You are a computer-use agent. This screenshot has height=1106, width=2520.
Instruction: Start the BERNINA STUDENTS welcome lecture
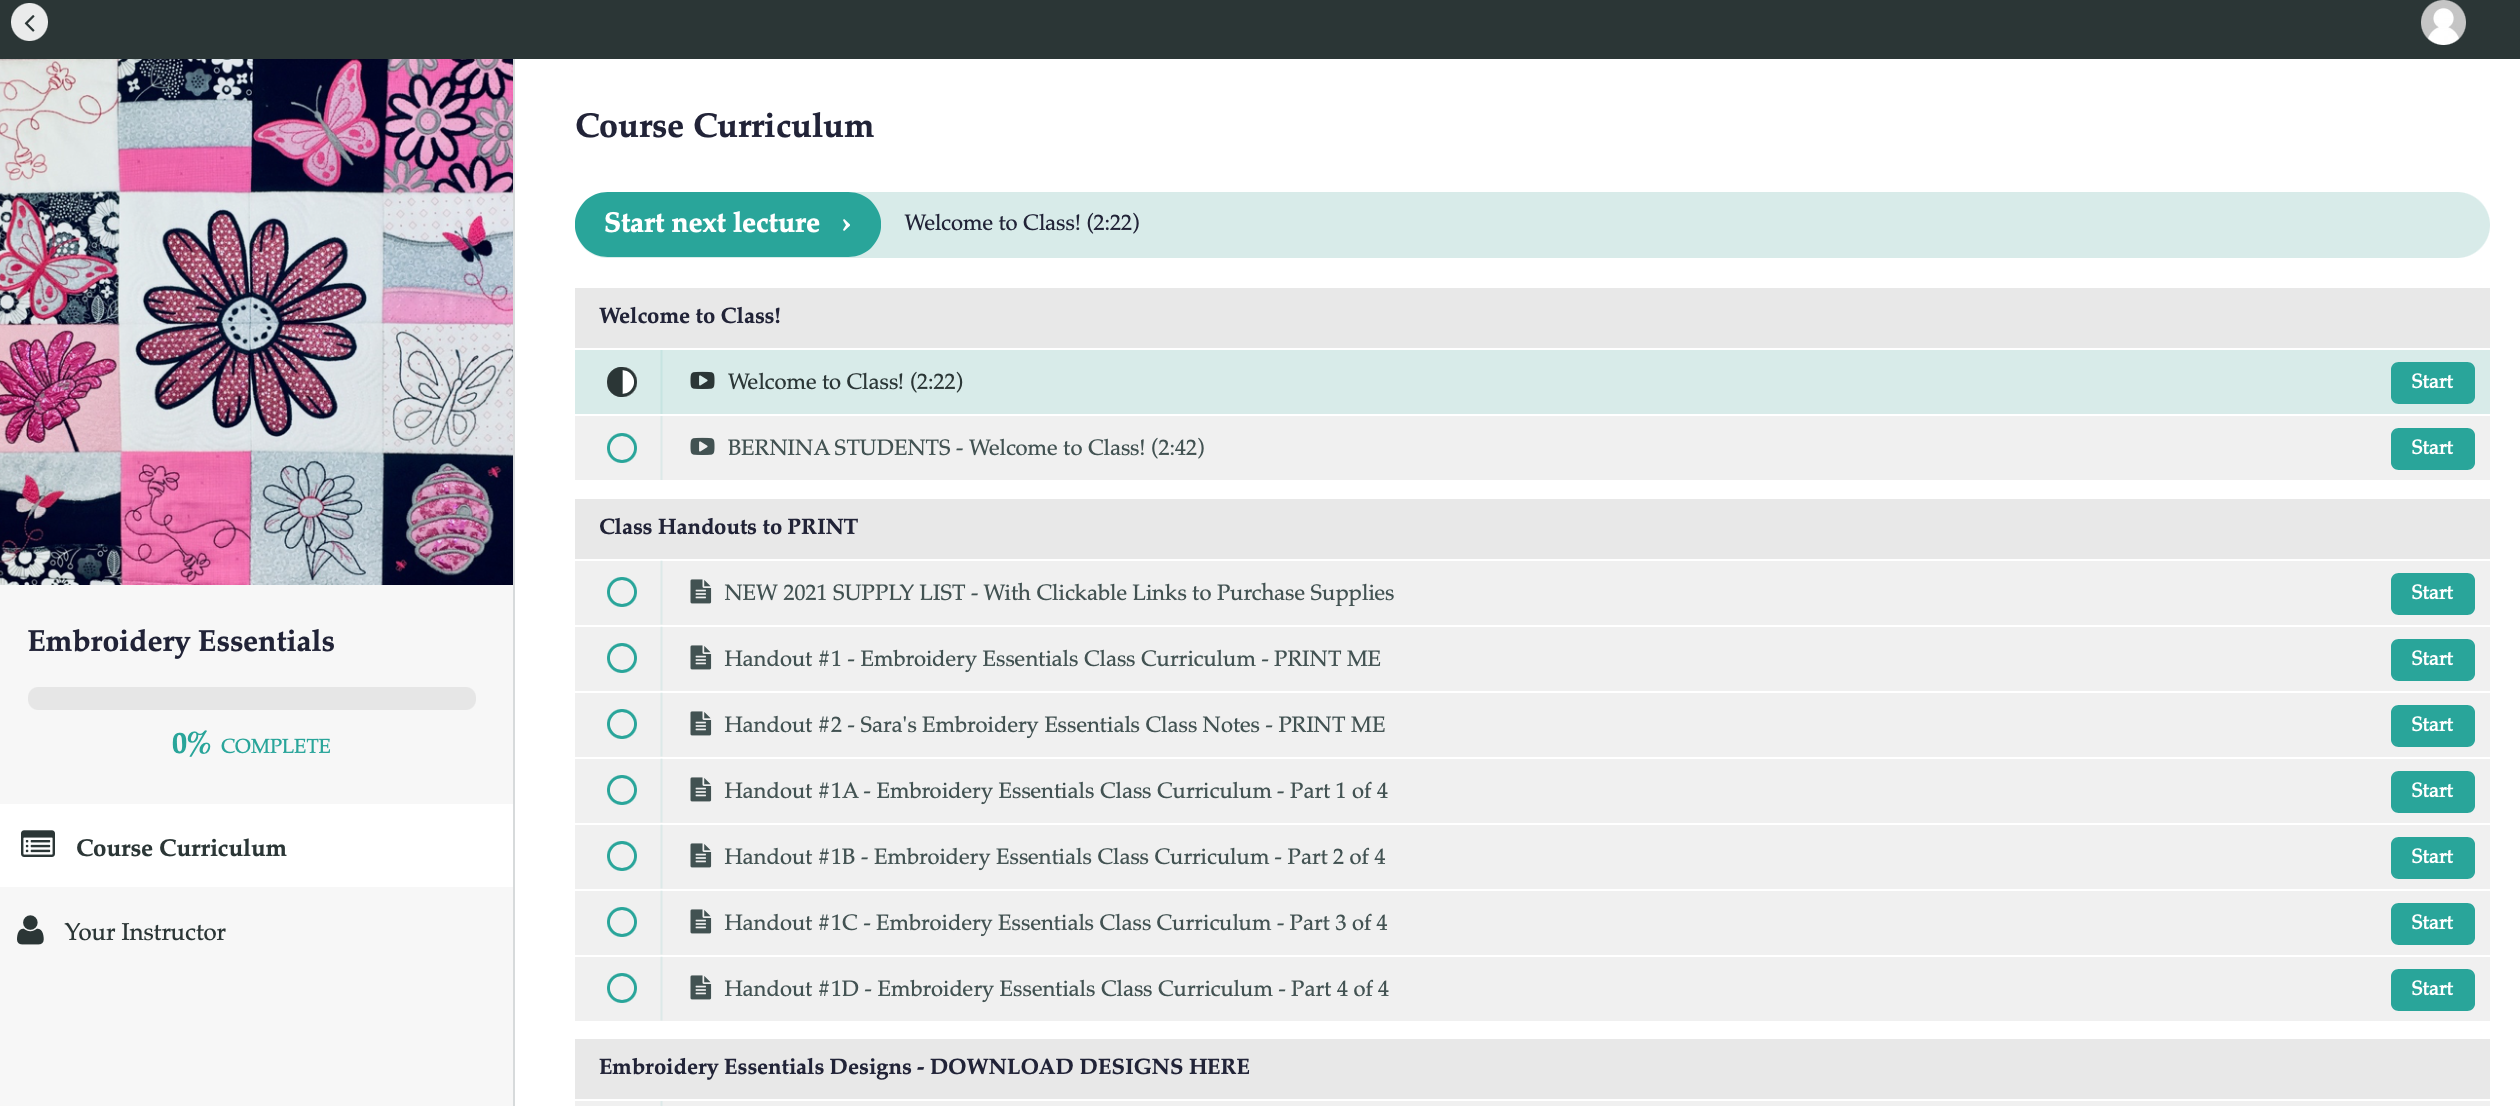(2432, 448)
